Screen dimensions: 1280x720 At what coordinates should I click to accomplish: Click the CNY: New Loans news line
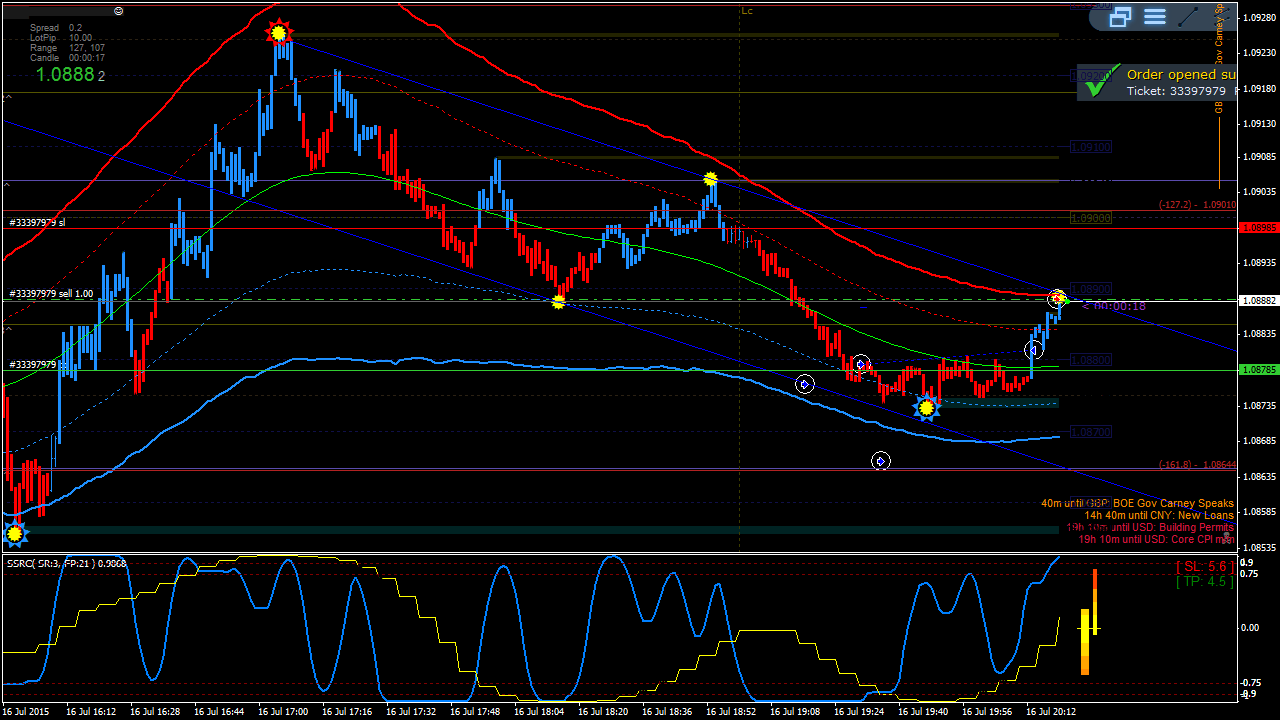pyautogui.click(x=1159, y=516)
